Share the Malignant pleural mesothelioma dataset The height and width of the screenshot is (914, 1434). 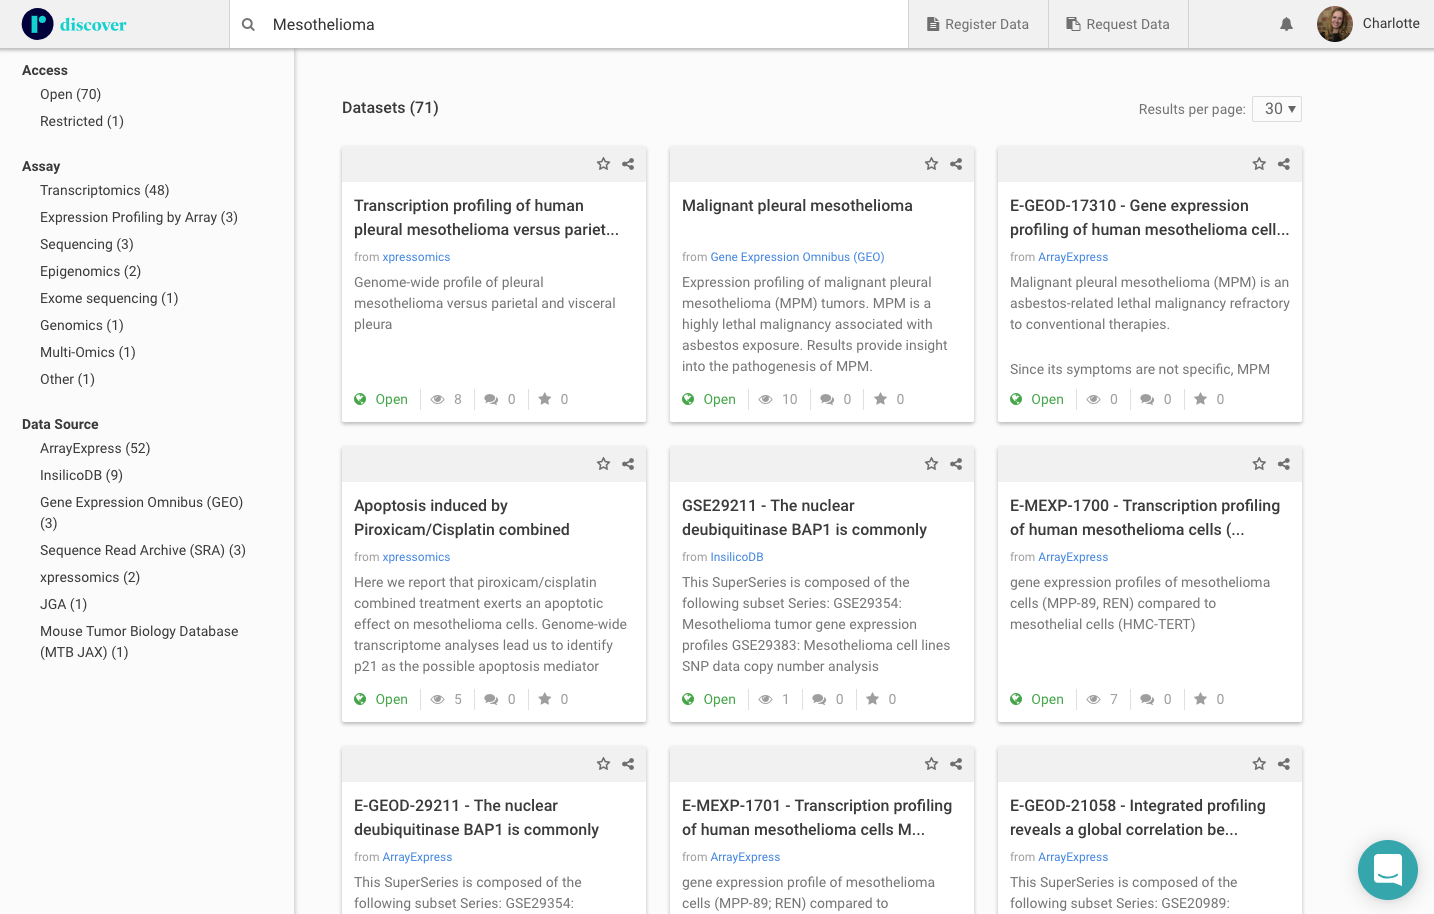point(956,164)
